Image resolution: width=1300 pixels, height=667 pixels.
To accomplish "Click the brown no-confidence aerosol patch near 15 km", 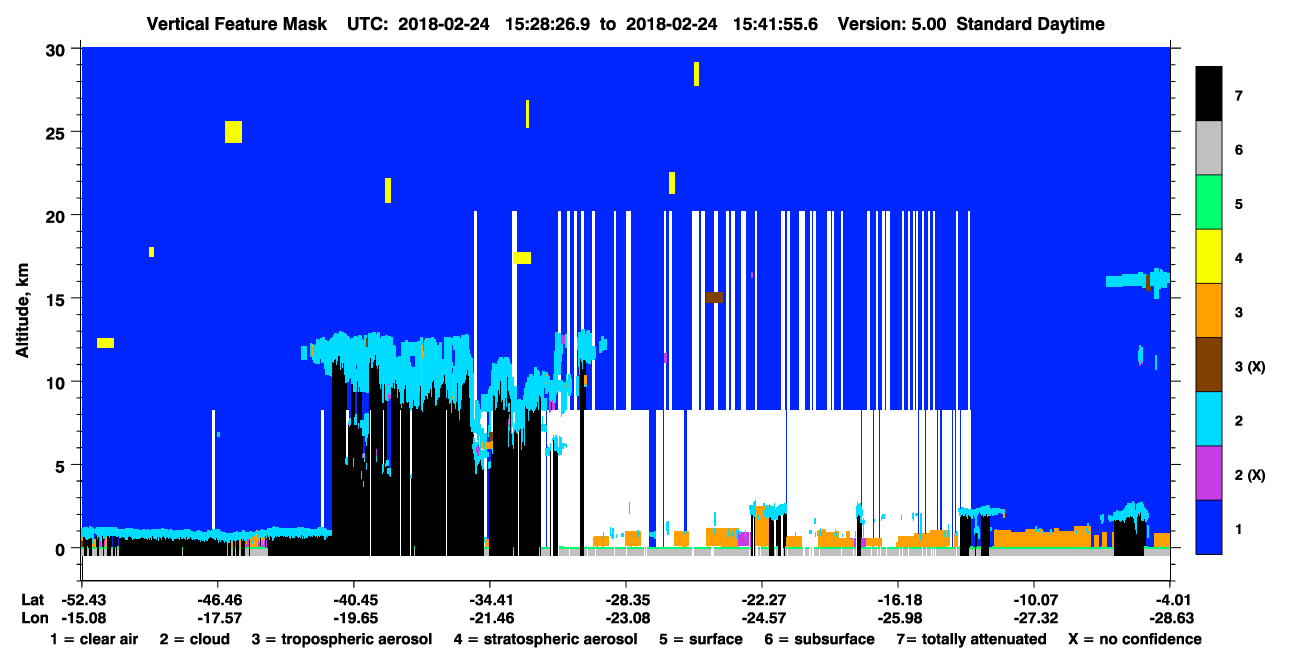I will pyautogui.click(x=714, y=297).
